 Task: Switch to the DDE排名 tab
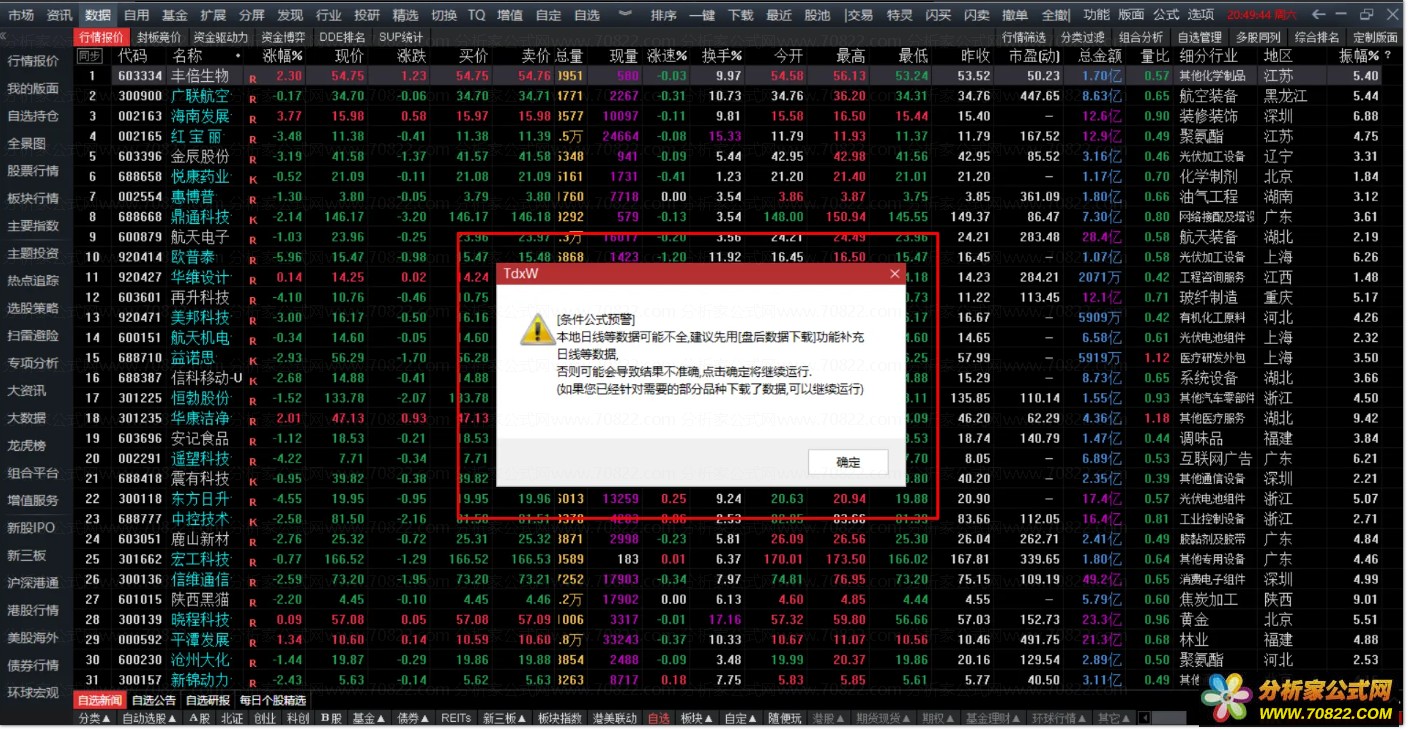point(343,37)
